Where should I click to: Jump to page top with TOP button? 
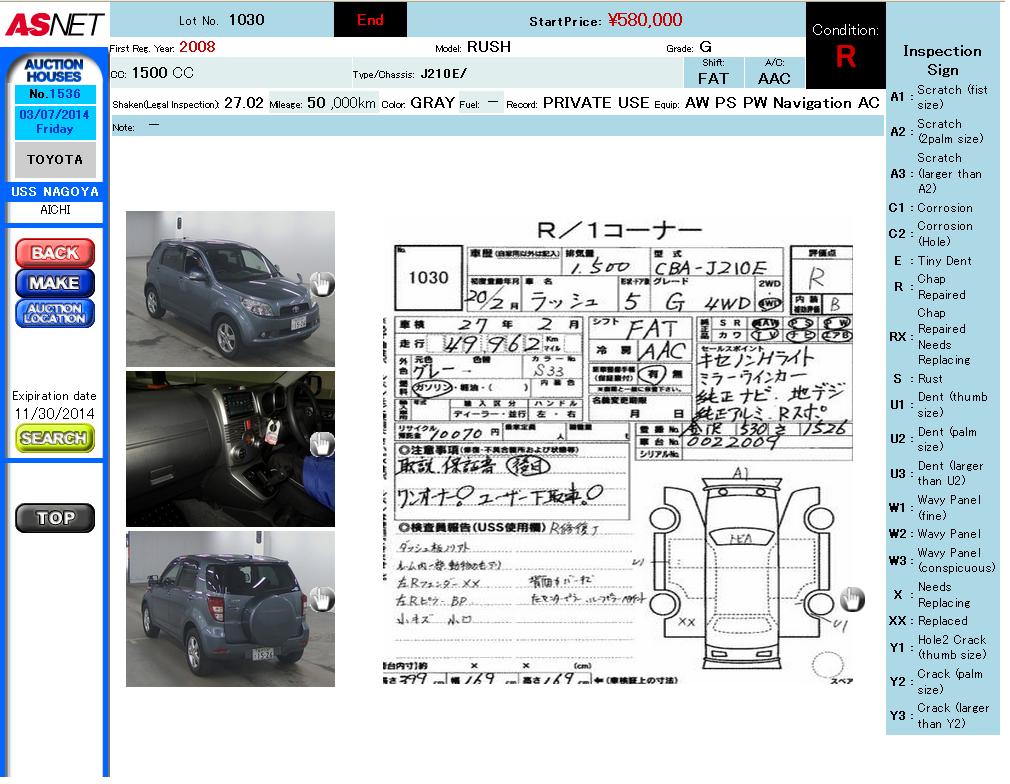[54, 517]
